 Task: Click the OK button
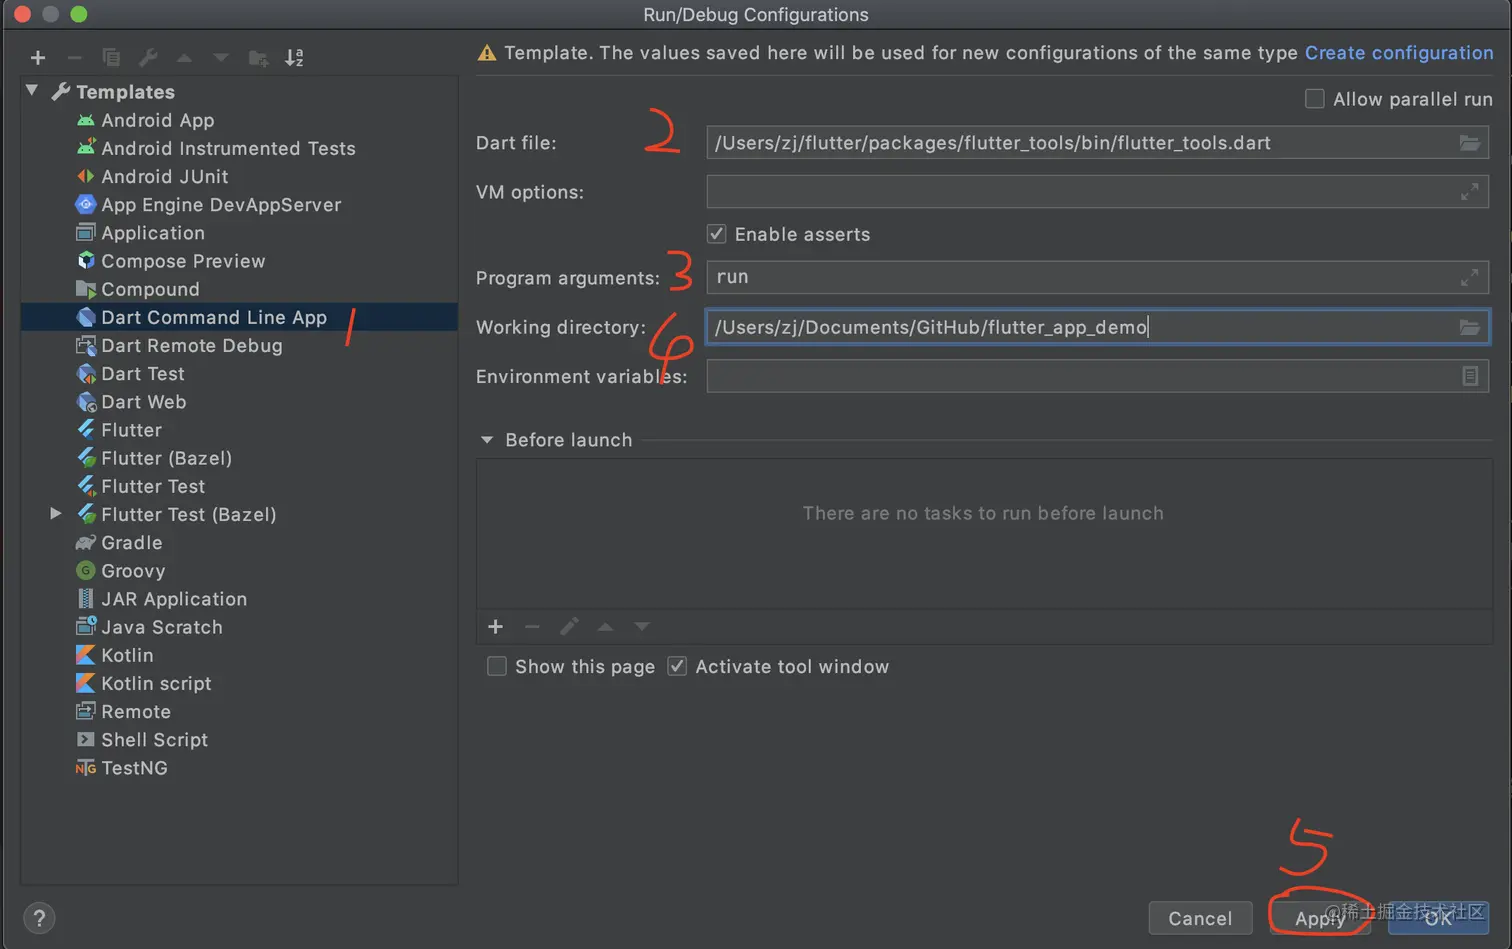(1438, 918)
